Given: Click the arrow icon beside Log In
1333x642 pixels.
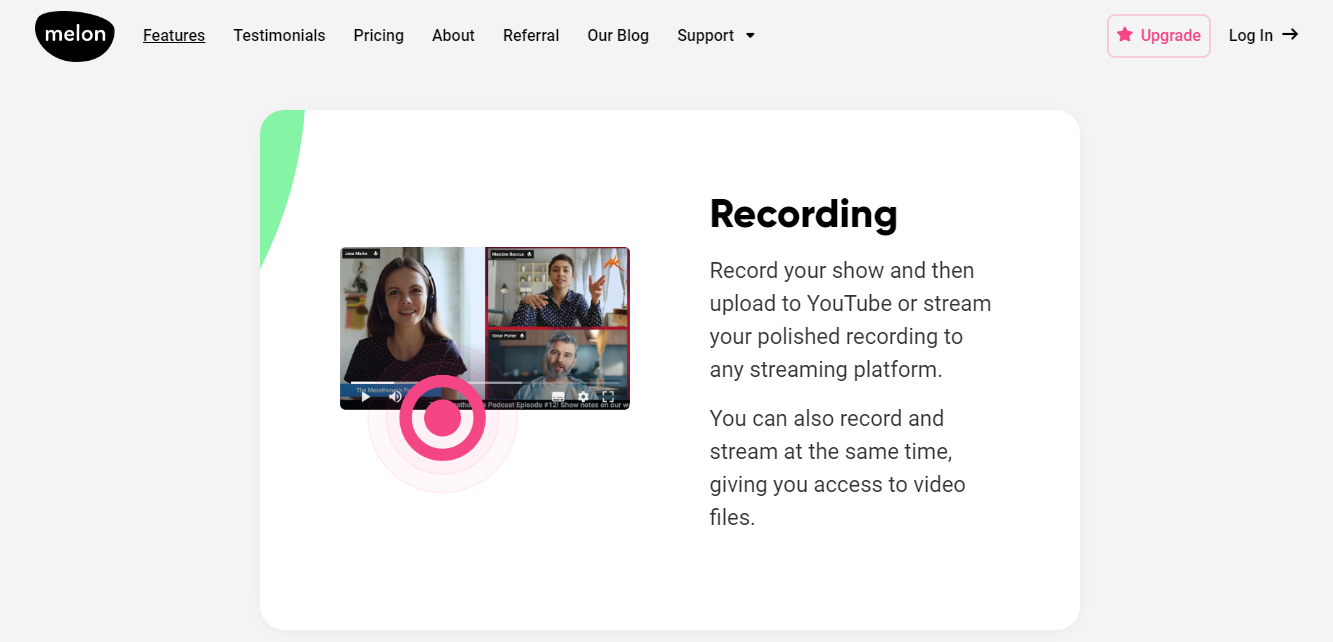Looking at the screenshot, I should point(1290,35).
